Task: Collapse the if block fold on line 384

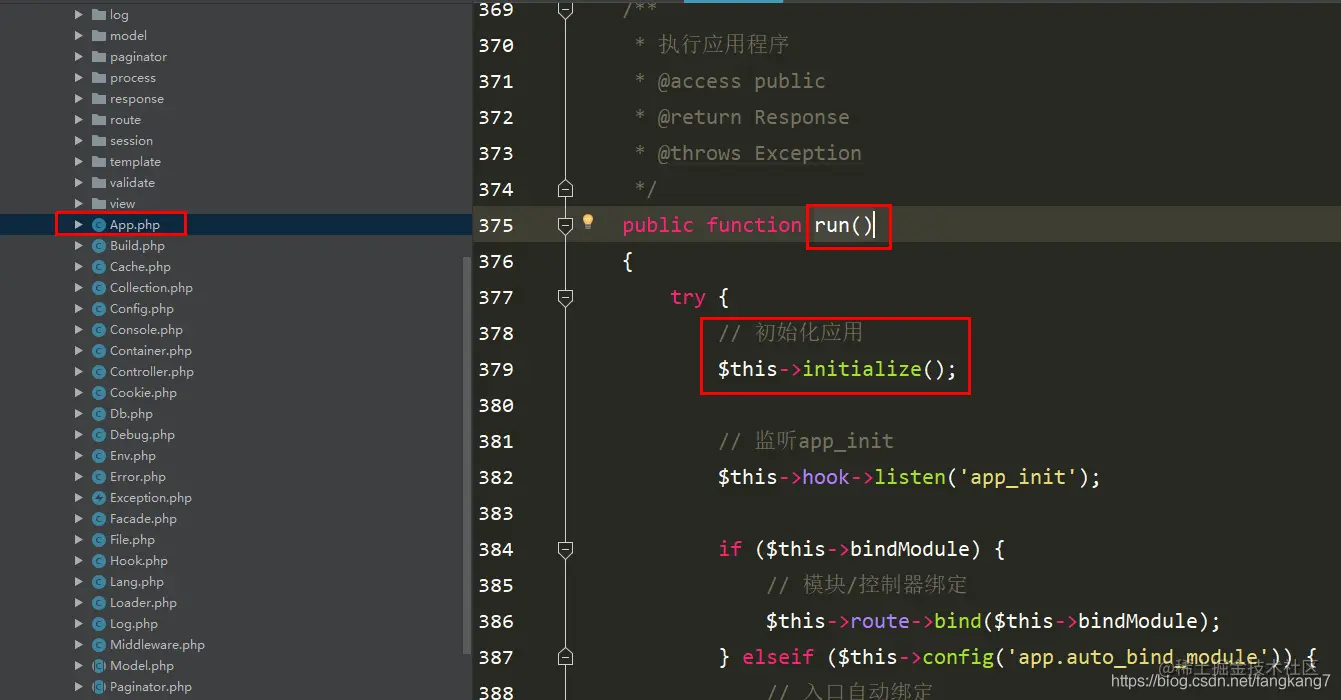Action: click(565, 549)
